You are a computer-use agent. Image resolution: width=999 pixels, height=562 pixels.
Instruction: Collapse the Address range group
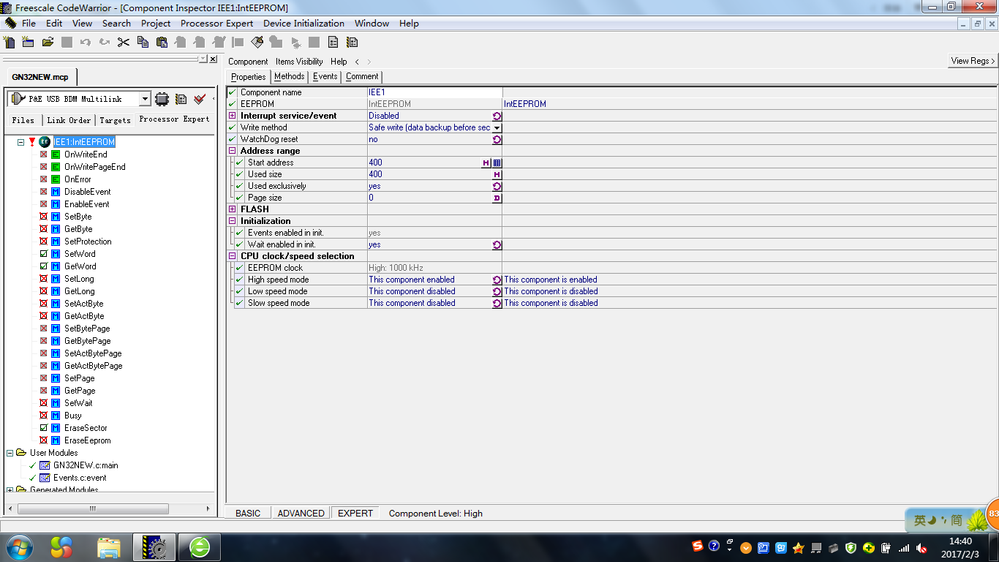coord(233,151)
